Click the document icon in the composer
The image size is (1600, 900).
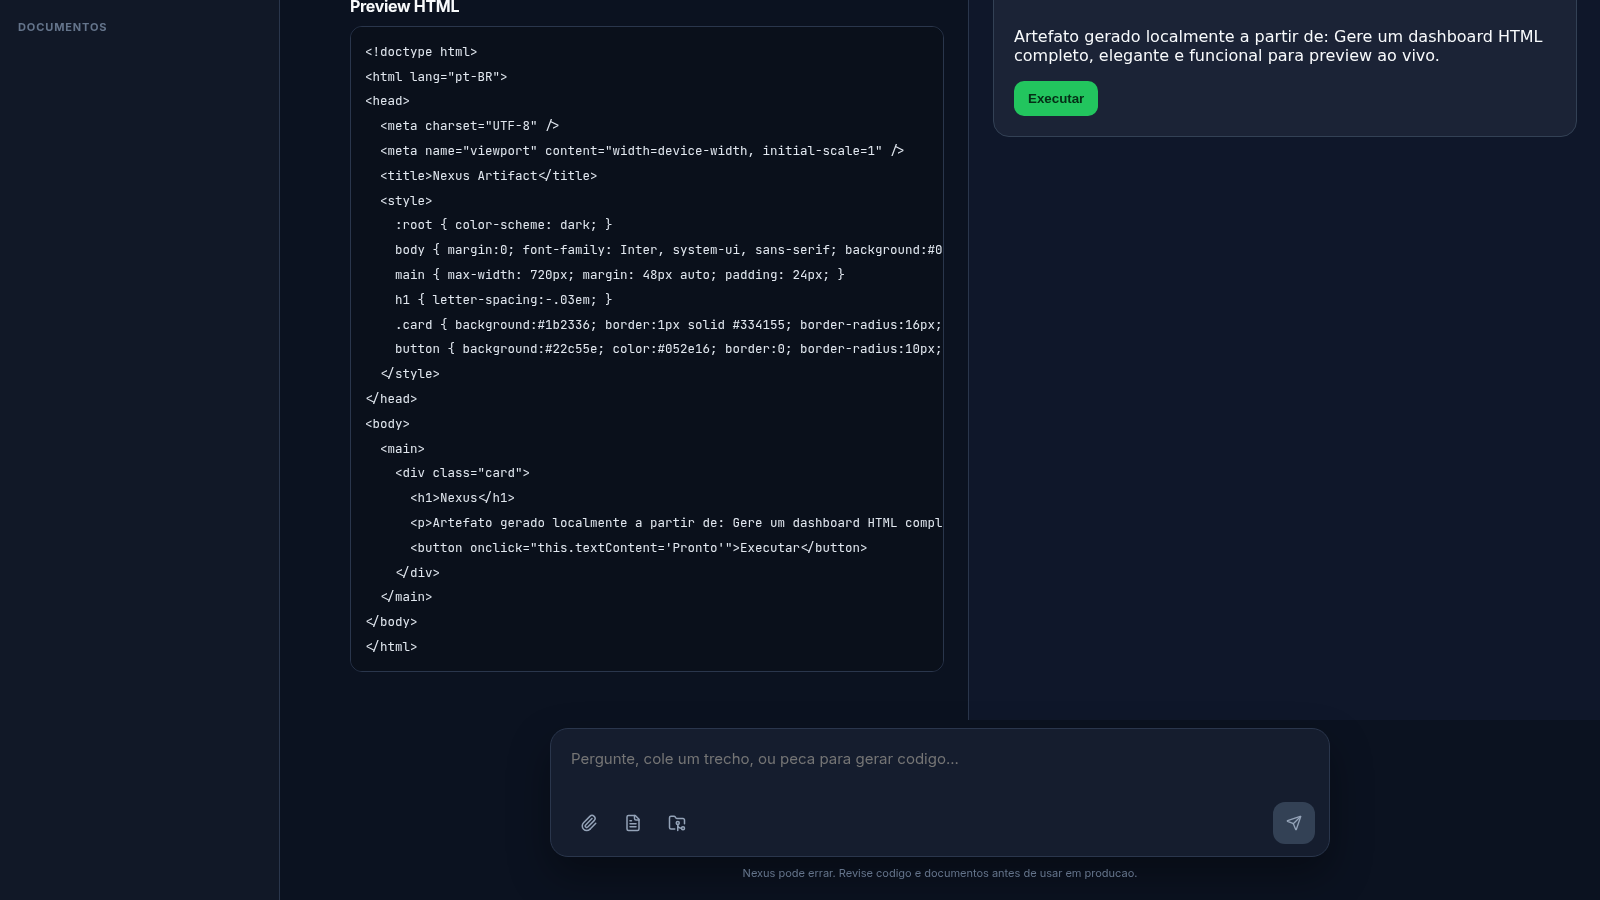(633, 823)
